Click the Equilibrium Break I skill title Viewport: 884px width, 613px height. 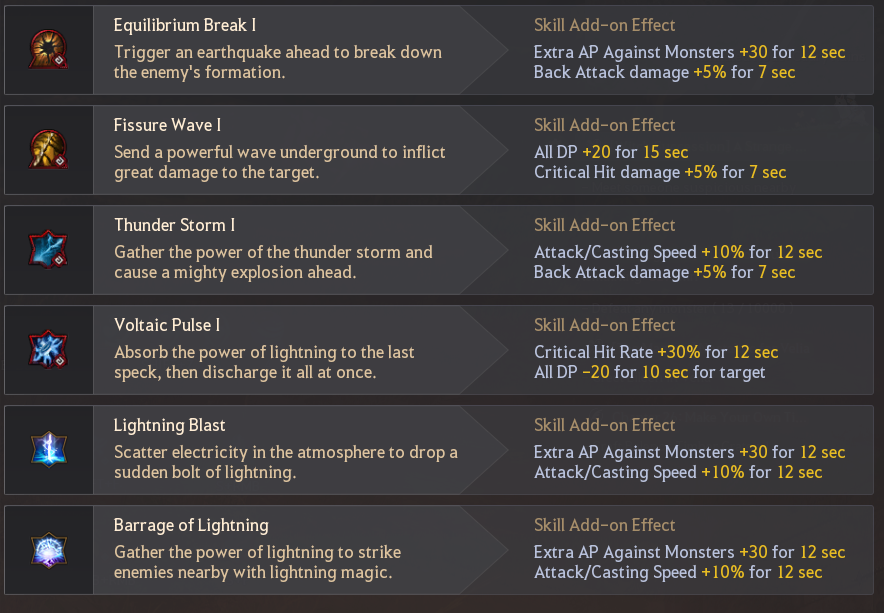pyautogui.click(x=185, y=25)
